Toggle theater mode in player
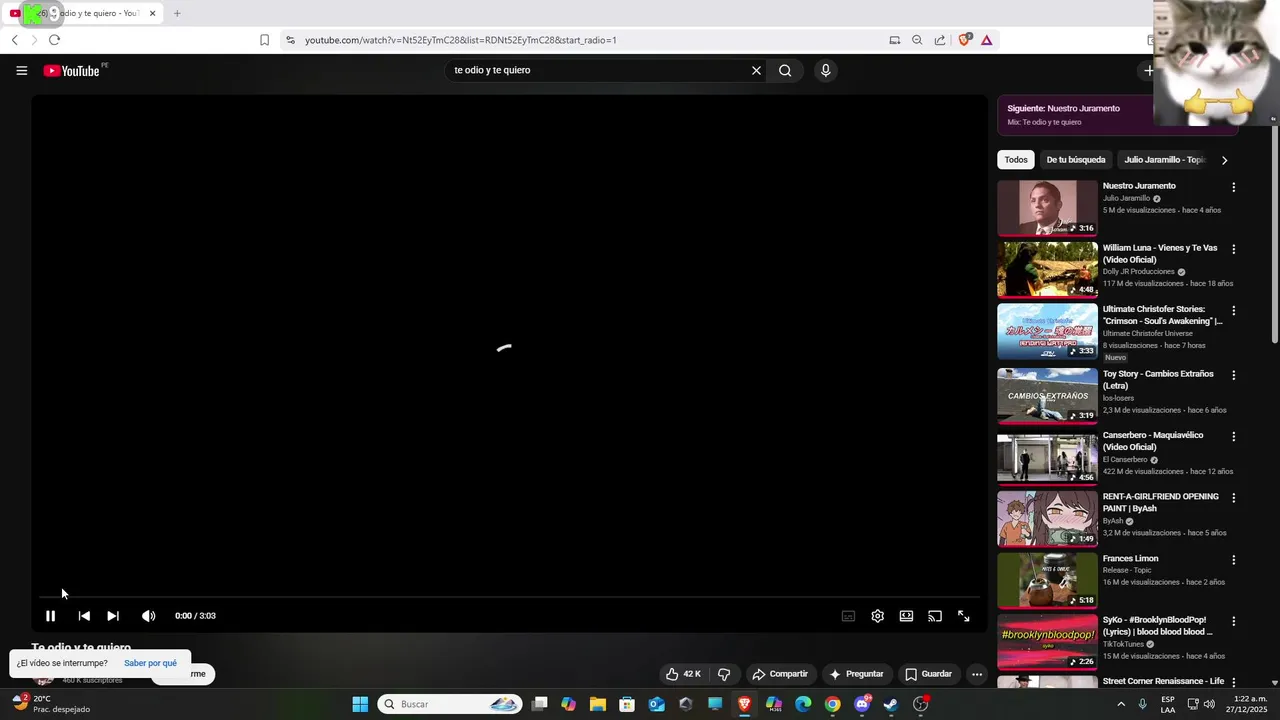This screenshot has height=720, width=1280. point(906,616)
